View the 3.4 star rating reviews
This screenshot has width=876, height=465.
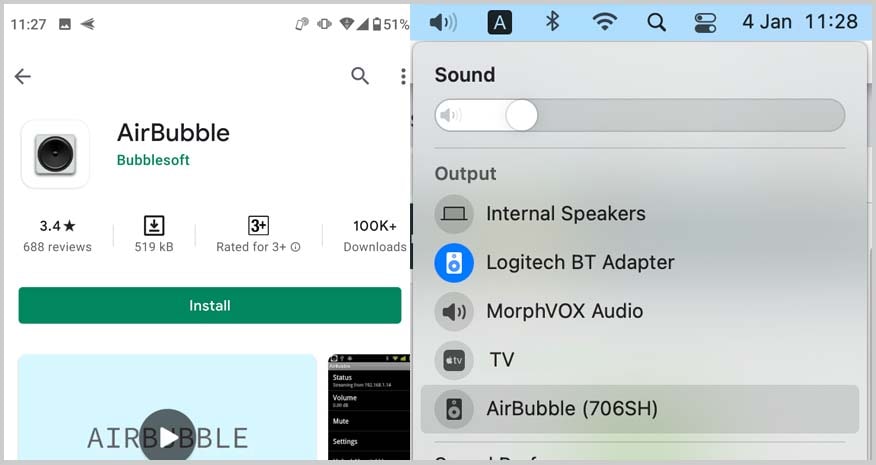57,226
